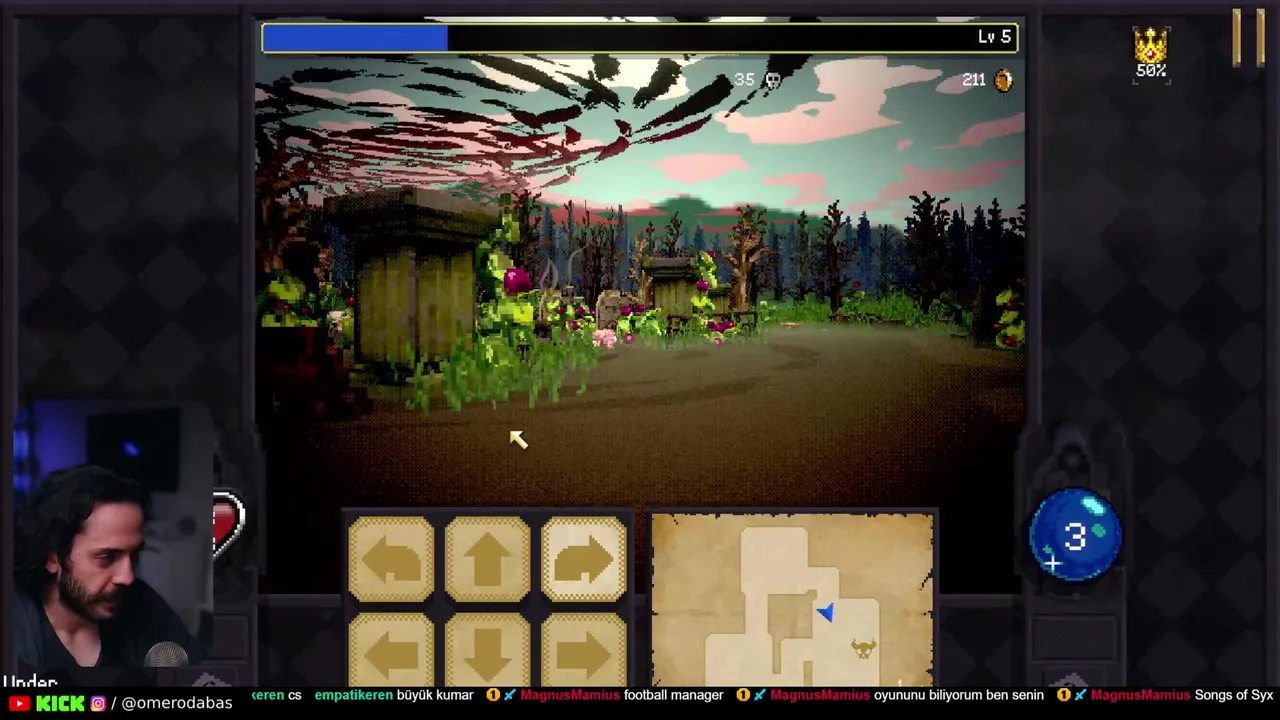This screenshot has height=720, width=1280.
Task: Click the Instagram icon in the ticker
Action: [98, 703]
